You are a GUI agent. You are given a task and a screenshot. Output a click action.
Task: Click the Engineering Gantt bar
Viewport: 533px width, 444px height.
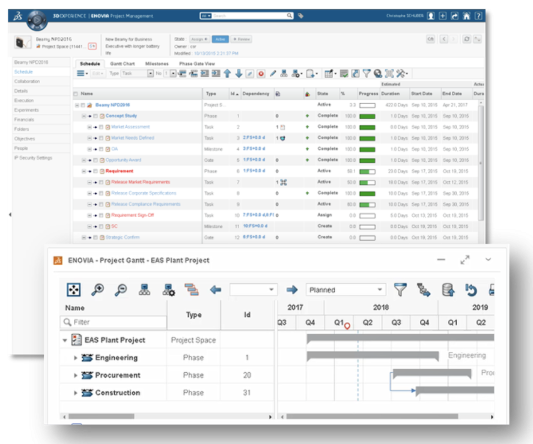click(x=373, y=356)
